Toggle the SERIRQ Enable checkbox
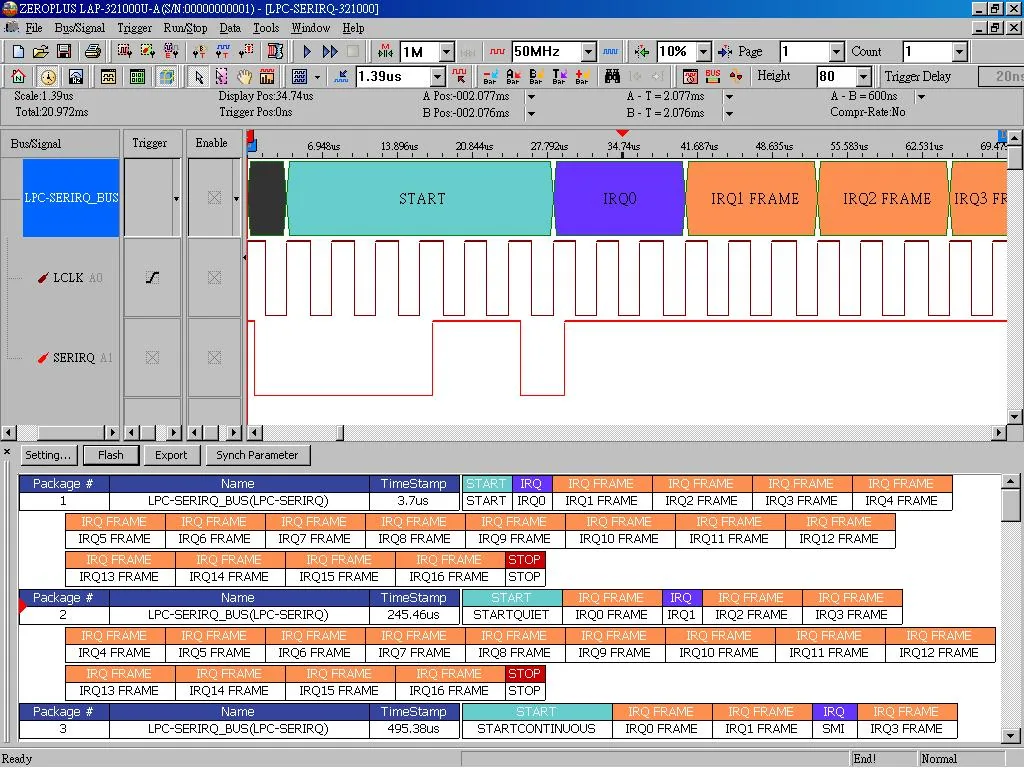Screen dimensions: 1024x768 tap(214, 357)
